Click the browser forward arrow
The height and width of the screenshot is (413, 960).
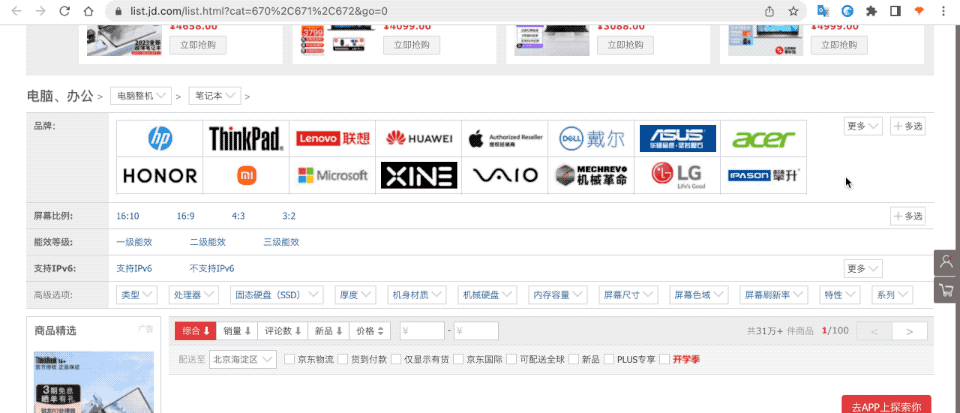pos(40,11)
